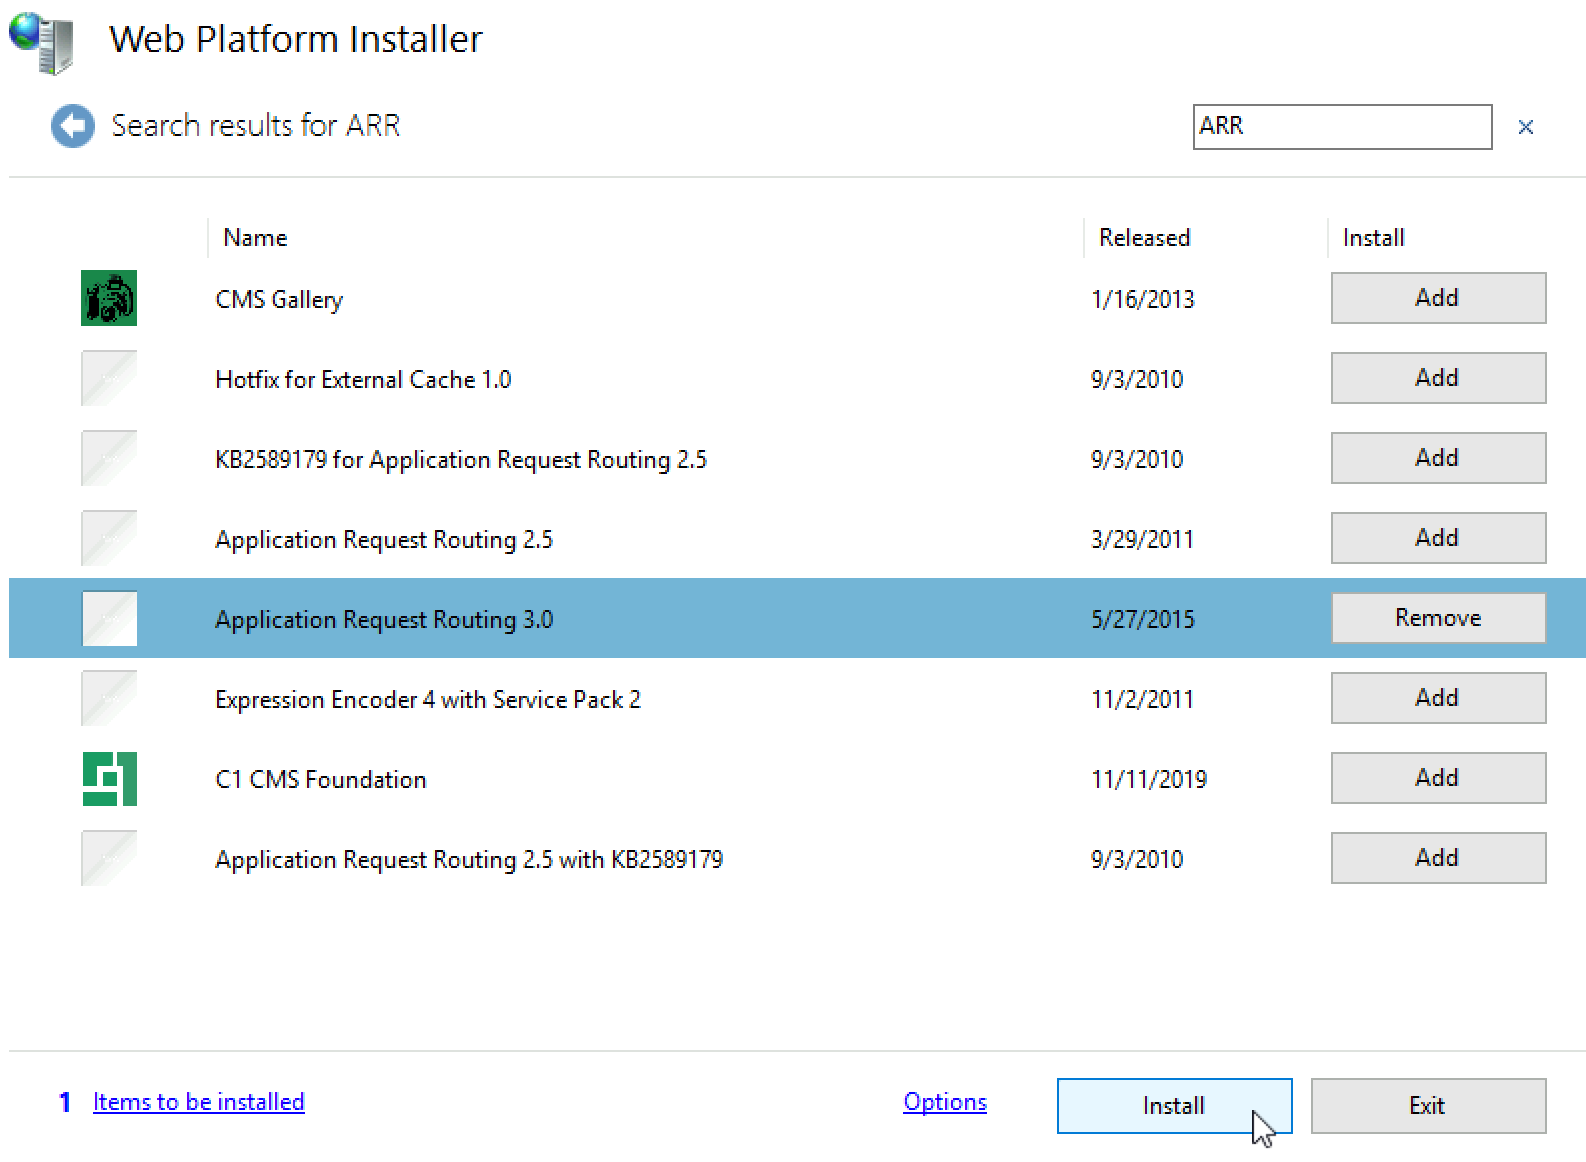Select Expression Encoder 4 with Service Pack 2 name
The width and height of the screenshot is (1586, 1162).
[428, 699]
